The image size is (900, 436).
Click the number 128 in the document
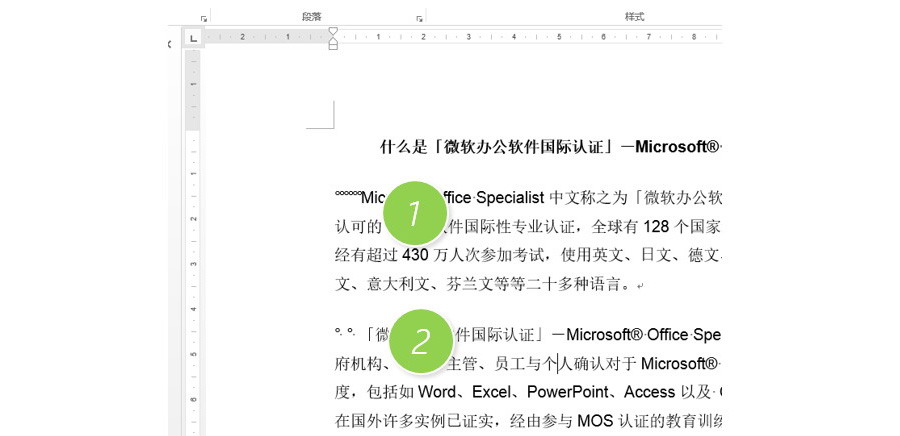click(x=656, y=227)
